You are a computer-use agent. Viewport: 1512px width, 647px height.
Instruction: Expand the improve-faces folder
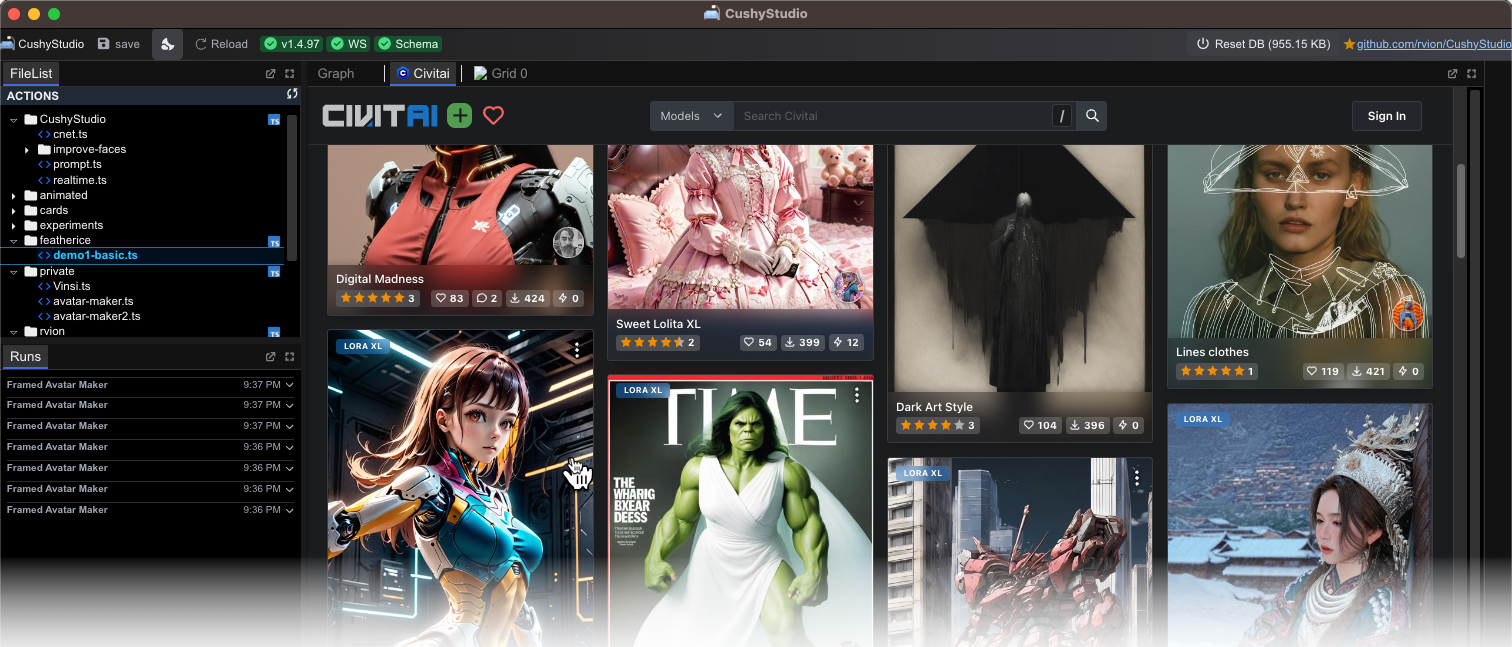click(x=27, y=150)
